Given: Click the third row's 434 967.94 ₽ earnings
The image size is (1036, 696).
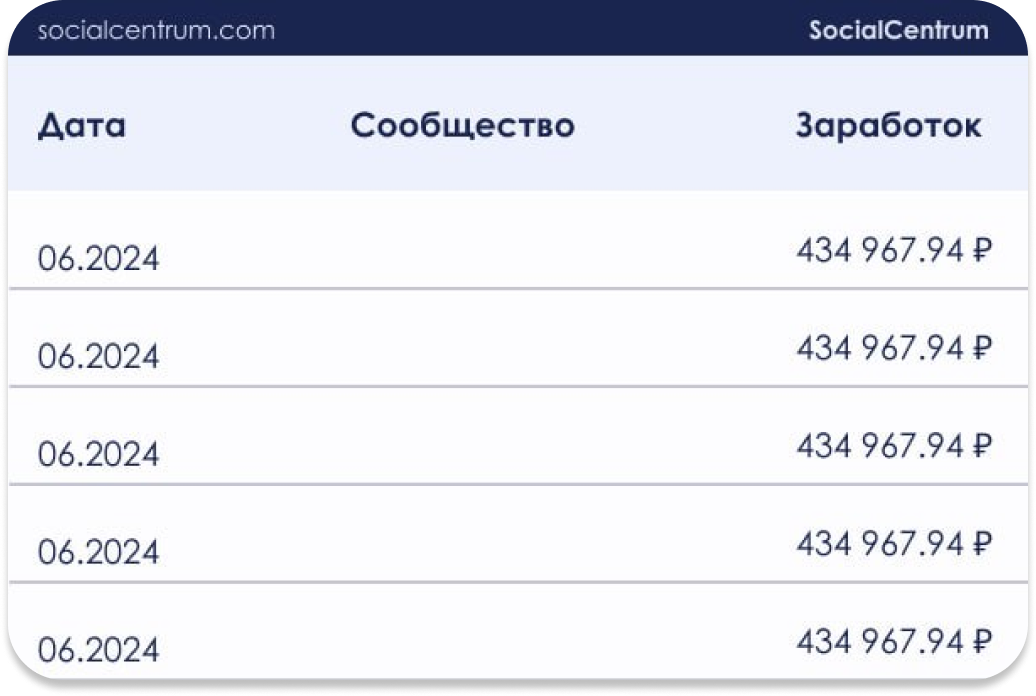Looking at the screenshot, I should 893,446.
